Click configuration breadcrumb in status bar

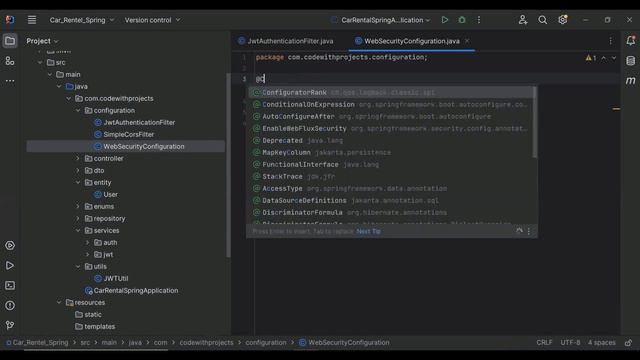coord(266,342)
